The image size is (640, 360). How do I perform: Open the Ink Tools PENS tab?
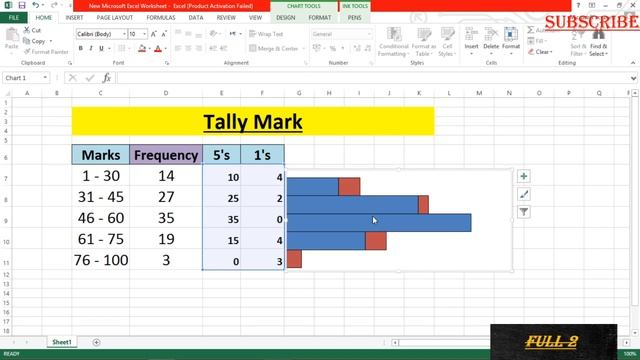[354, 18]
